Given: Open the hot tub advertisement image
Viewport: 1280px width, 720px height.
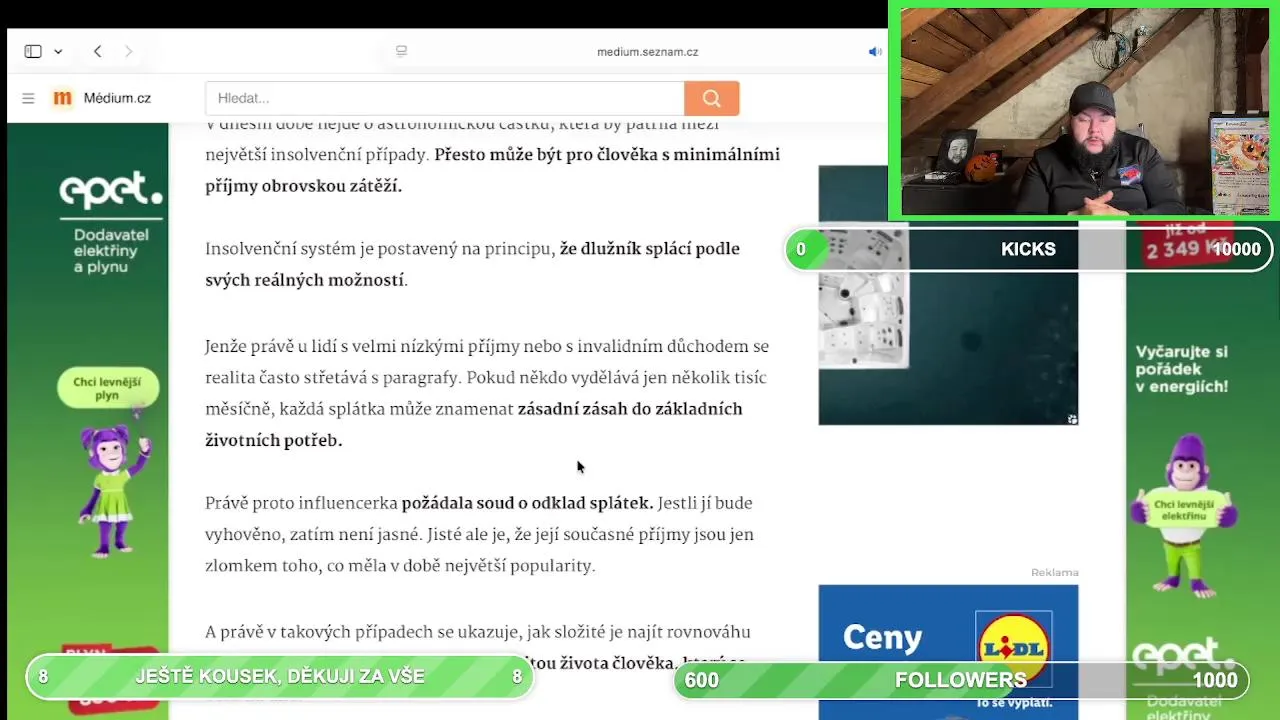Looking at the screenshot, I should pos(948,295).
